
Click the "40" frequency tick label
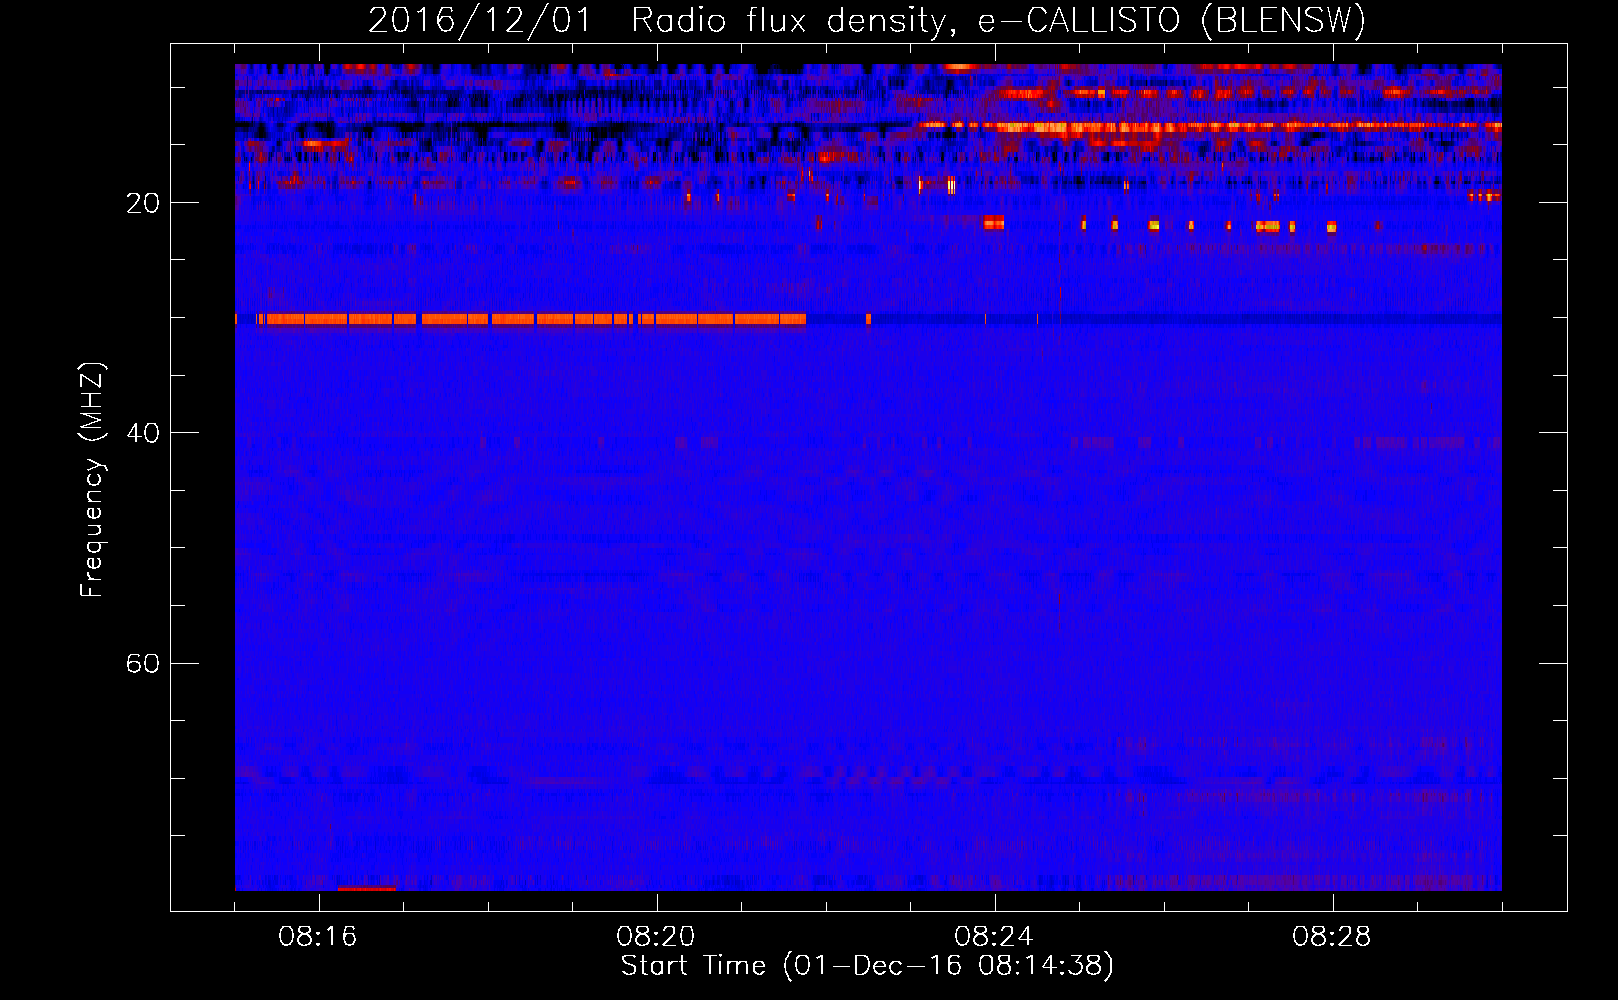click(143, 433)
